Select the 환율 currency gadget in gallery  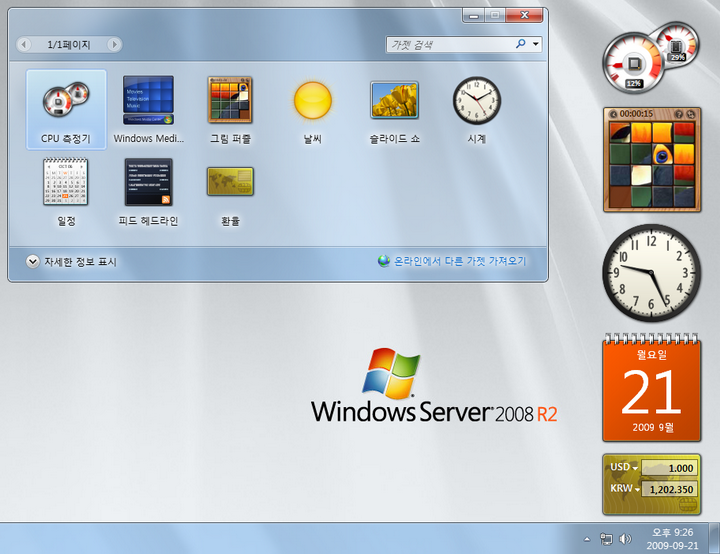[230, 181]
